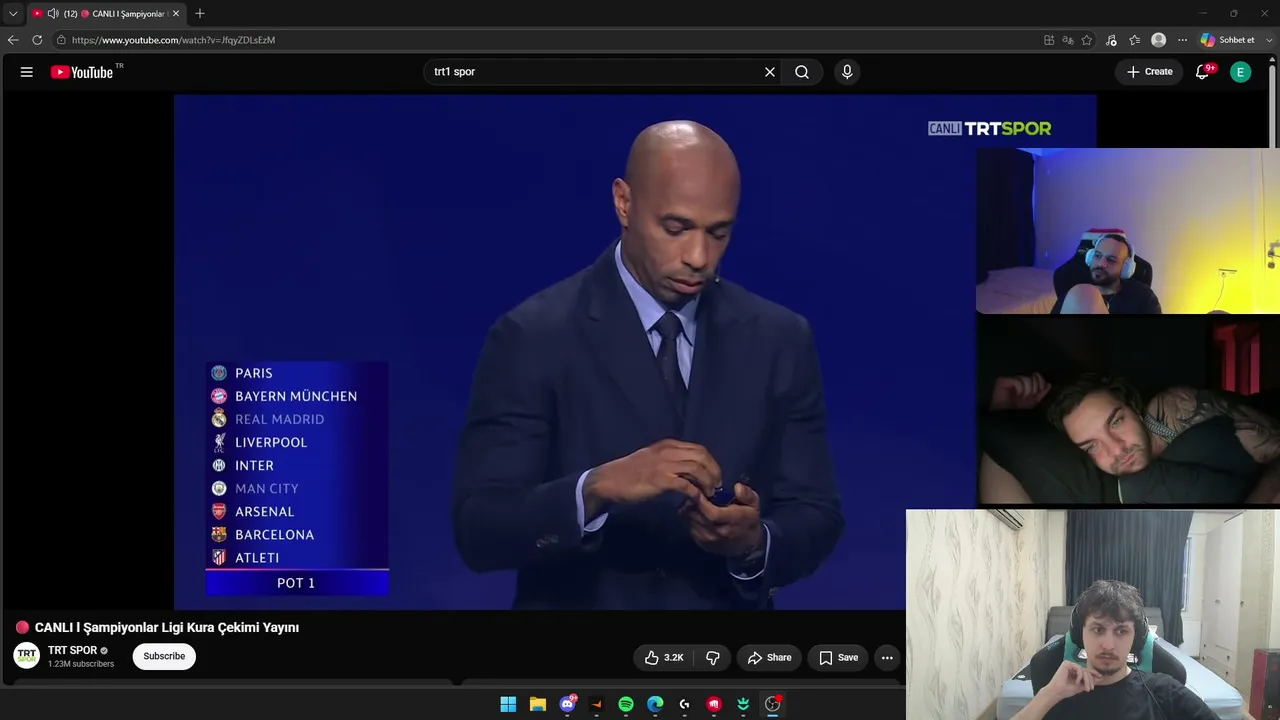Subscribe to TRT SPOR
This screenshot has height=720, width=1280.
pyautogui.click(x=164, y=656)
